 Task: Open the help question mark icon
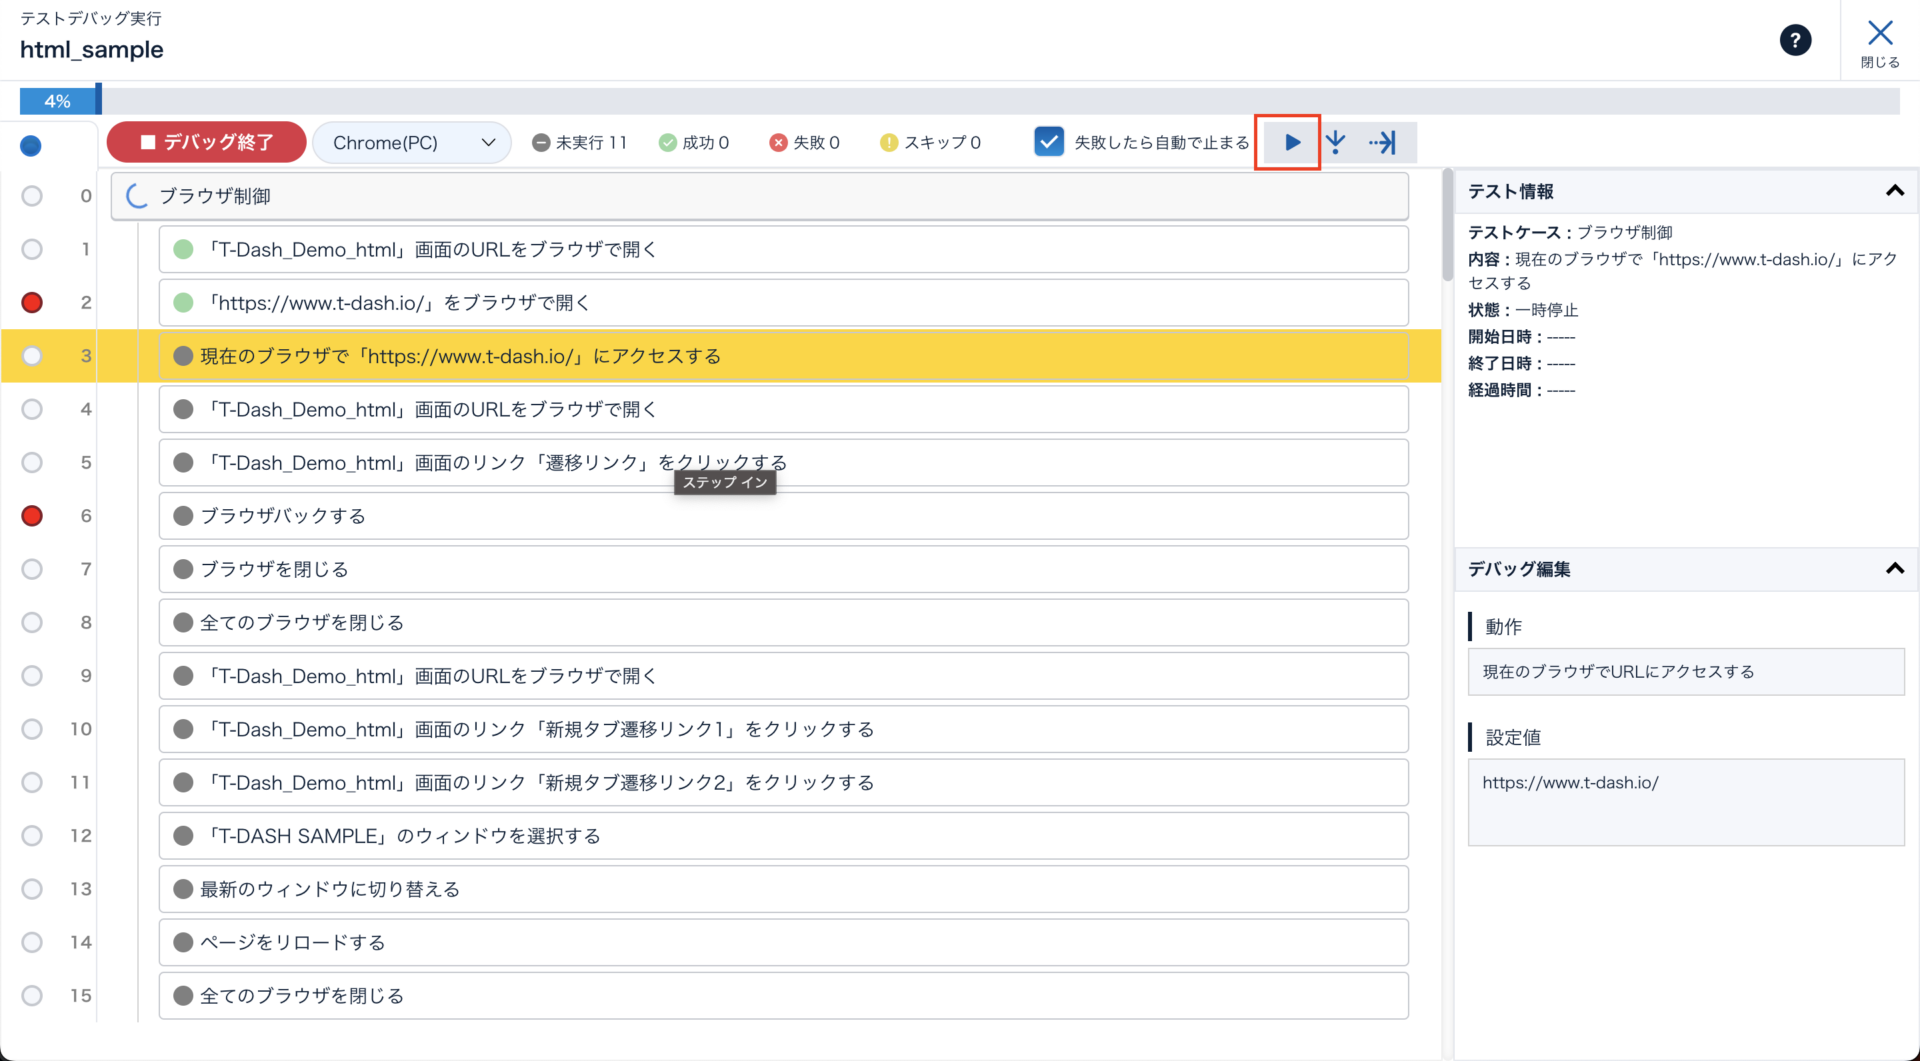tap(1795, 41)
